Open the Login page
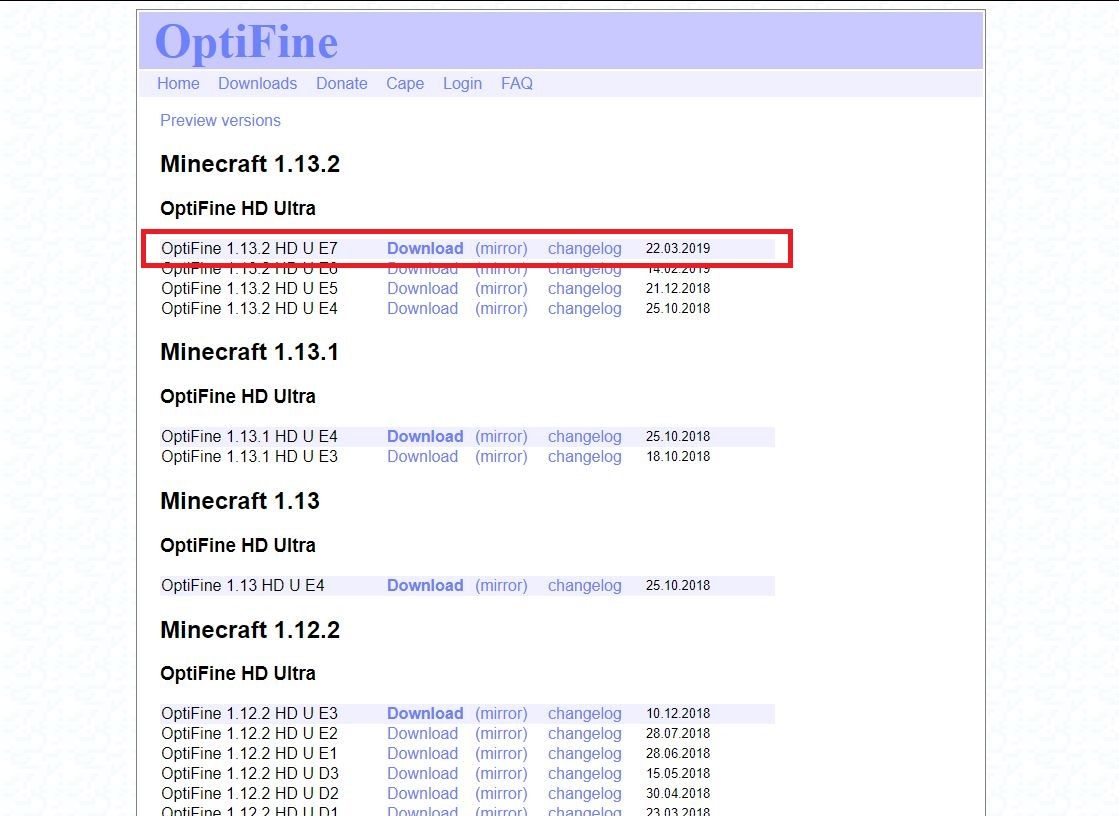This screenshot has width=1119, height=816. 462,84
